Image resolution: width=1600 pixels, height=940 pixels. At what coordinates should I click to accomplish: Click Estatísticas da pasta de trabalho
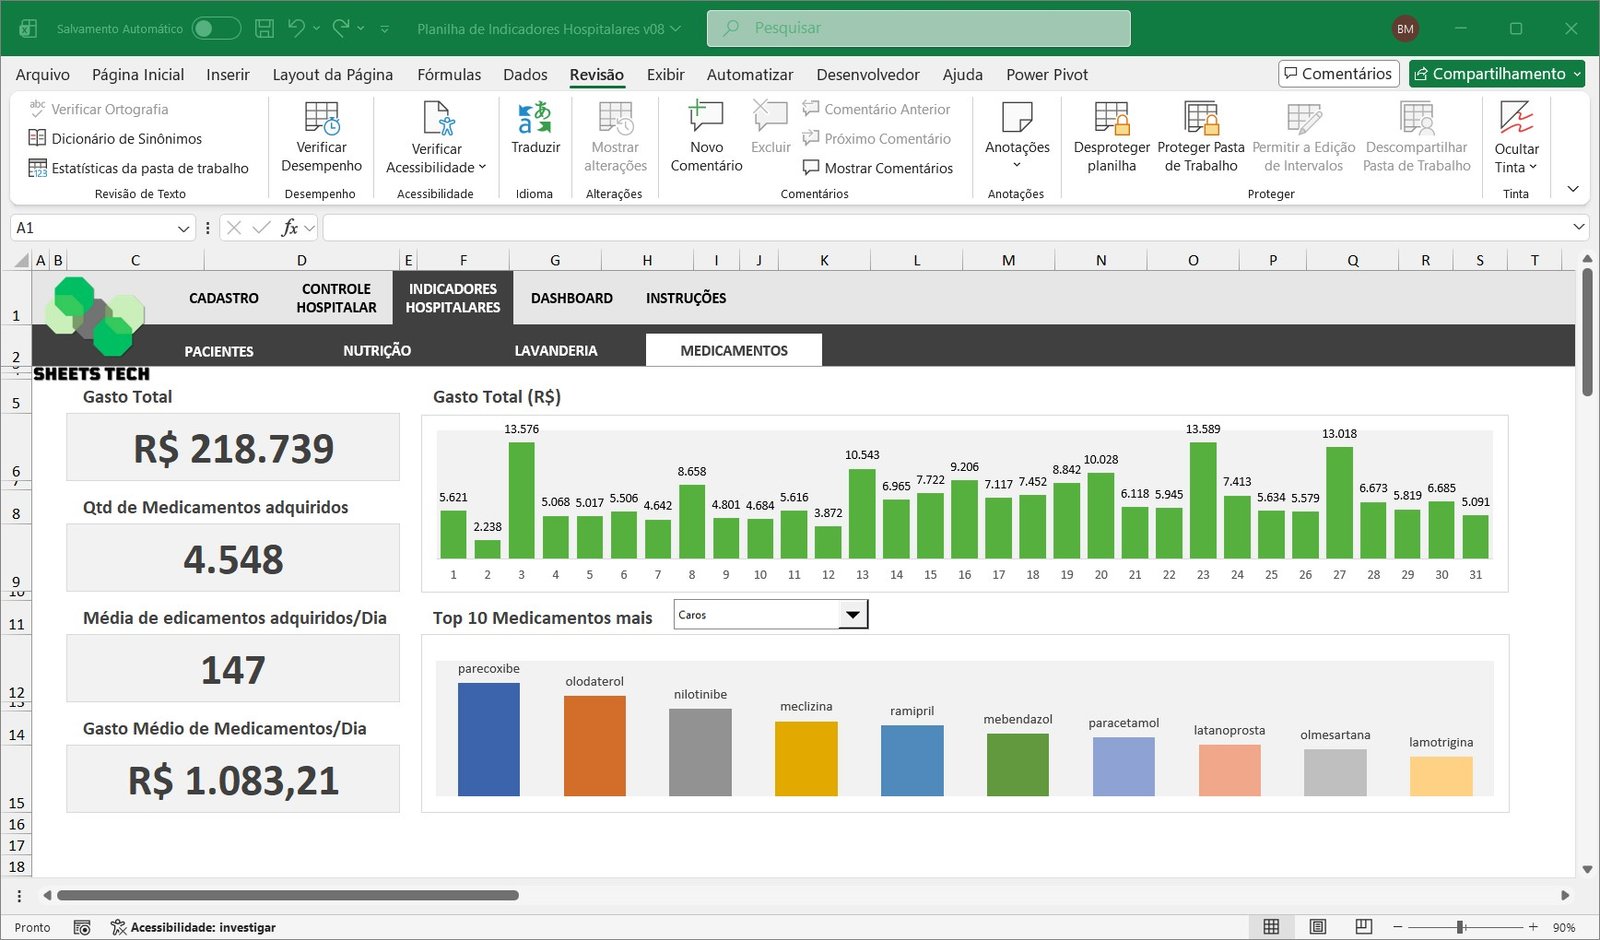pyautogui.click(x=139, y=168)
